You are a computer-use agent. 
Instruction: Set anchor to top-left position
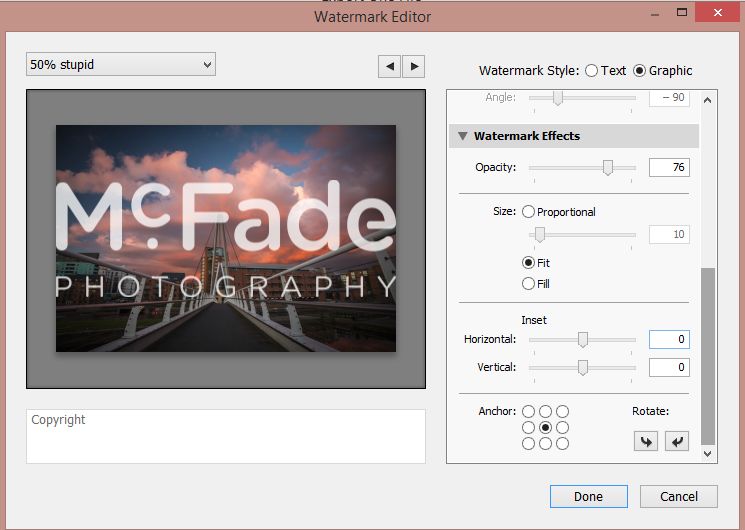(x=528, y=411)
